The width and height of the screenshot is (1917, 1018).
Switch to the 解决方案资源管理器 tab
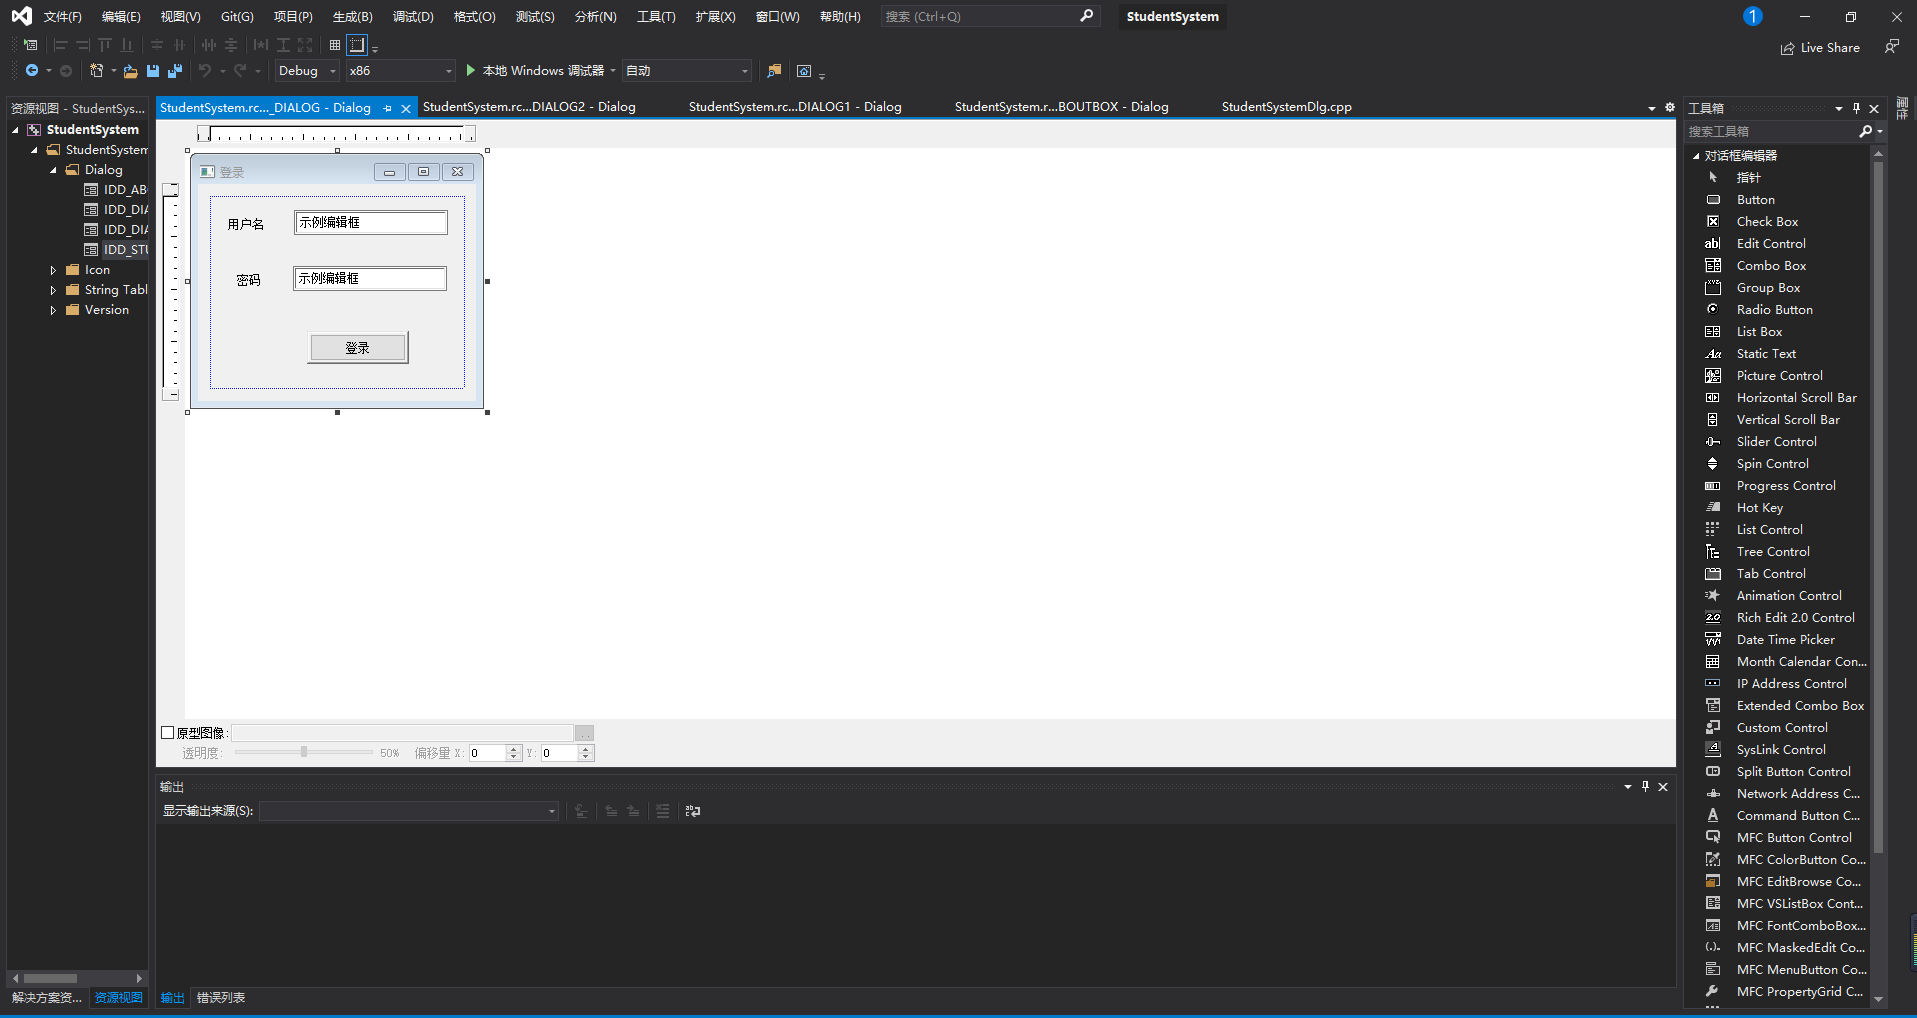[x=47, y=998]
